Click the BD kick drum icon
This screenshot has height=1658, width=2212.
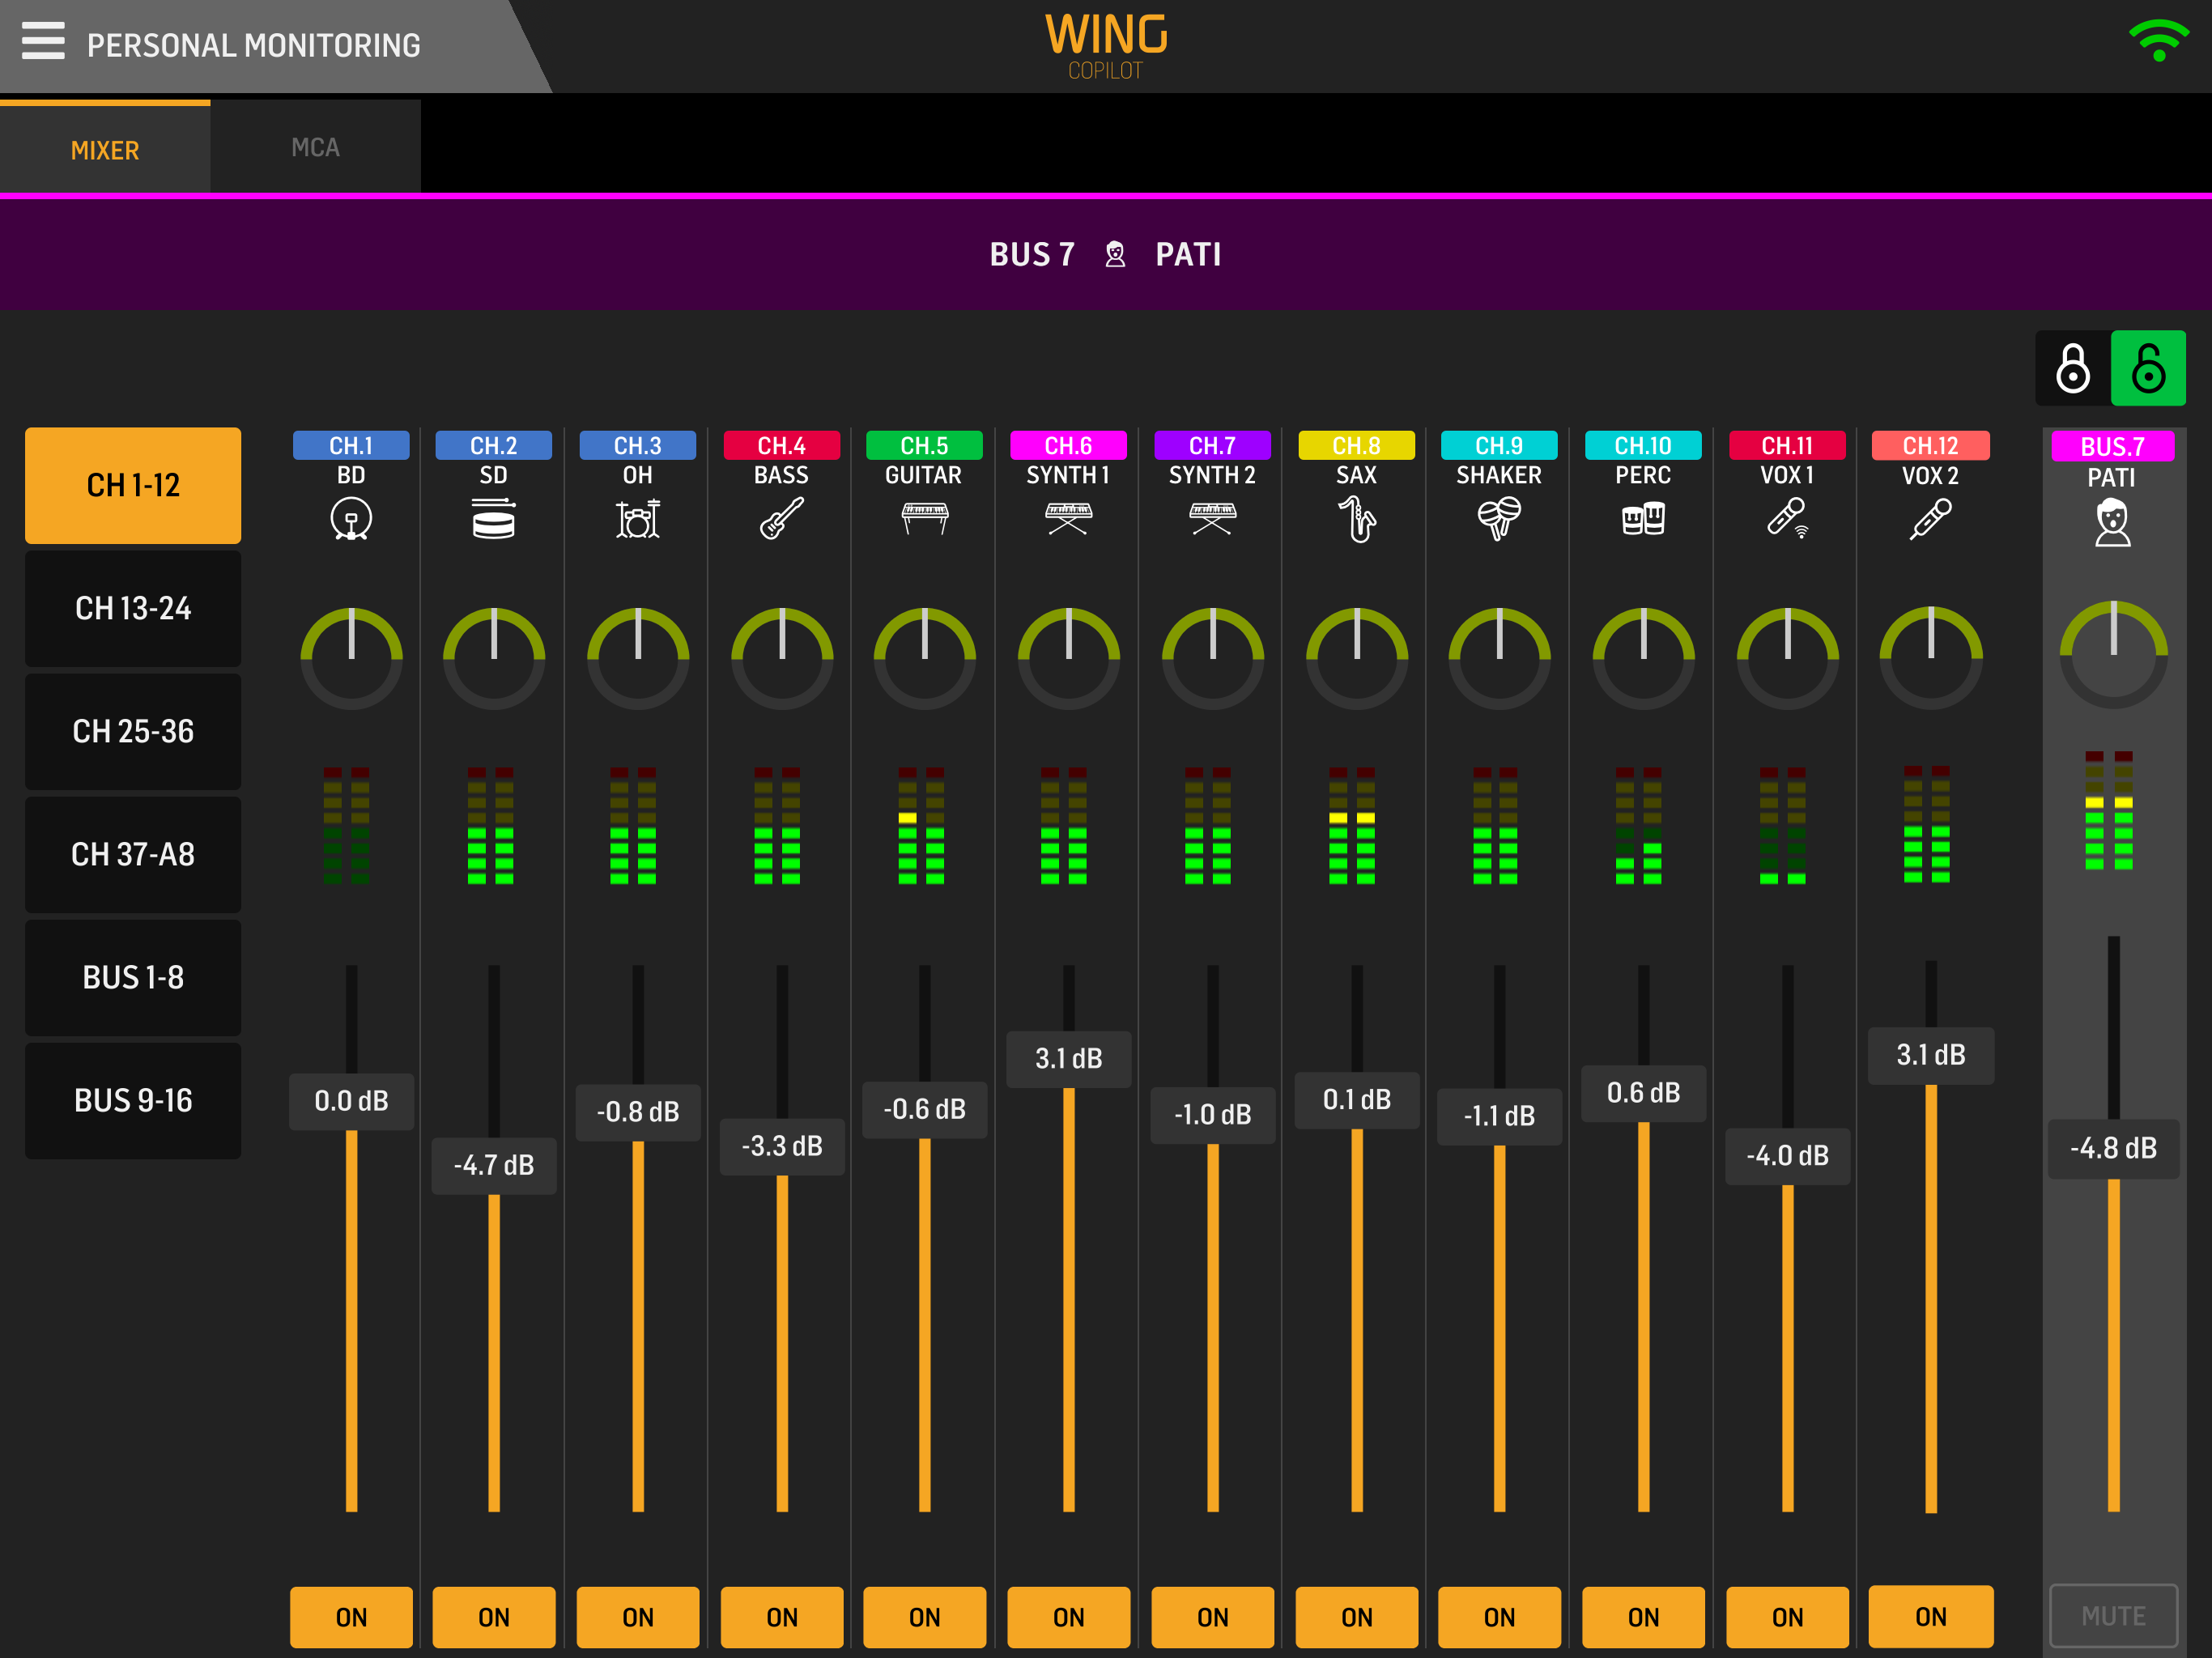point(351,519)
